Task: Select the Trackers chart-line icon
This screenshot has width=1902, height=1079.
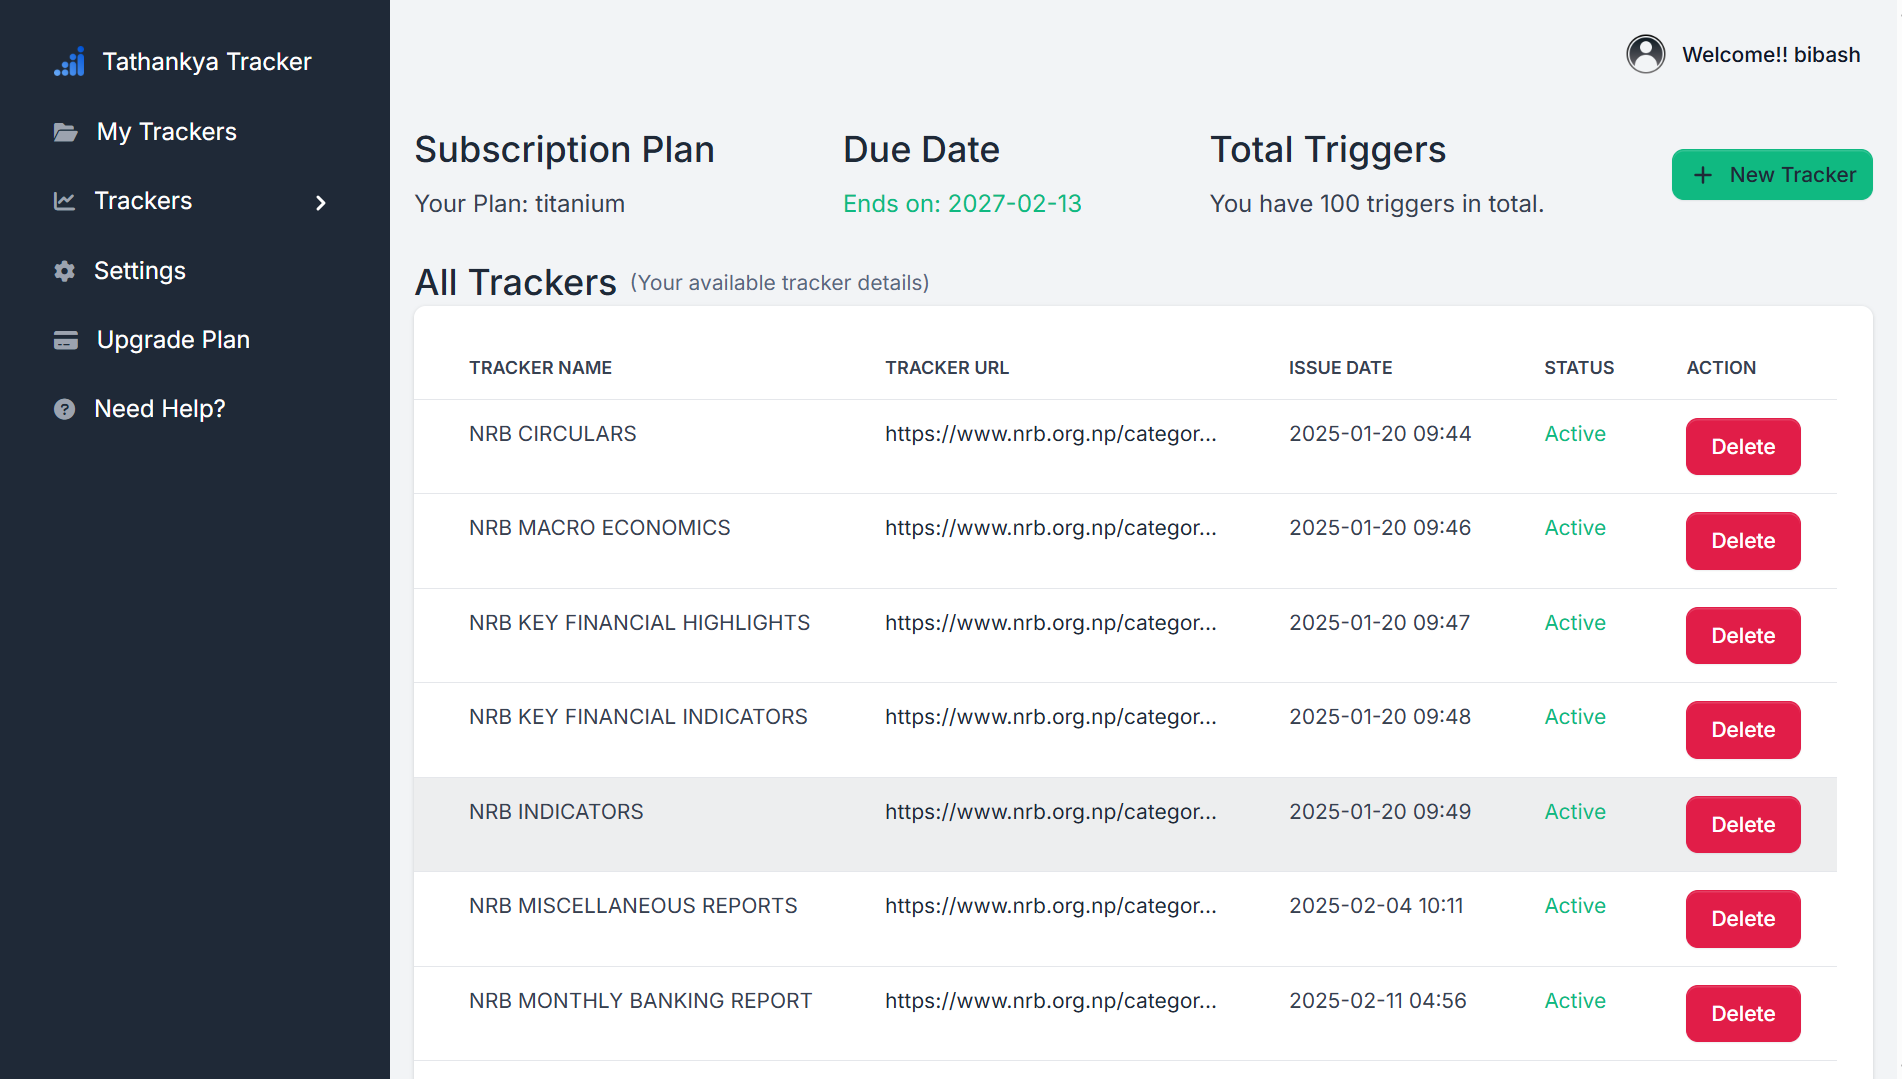Action: pyautogui.click(x=64, y=201)
